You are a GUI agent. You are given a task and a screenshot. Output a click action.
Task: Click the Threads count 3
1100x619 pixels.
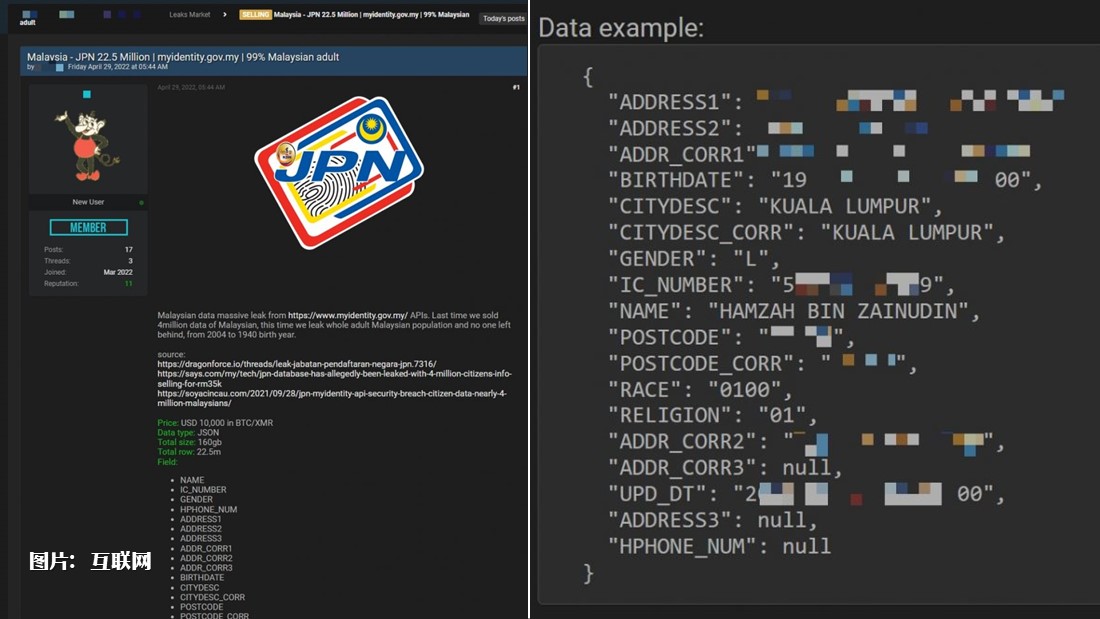click(130, 261)
